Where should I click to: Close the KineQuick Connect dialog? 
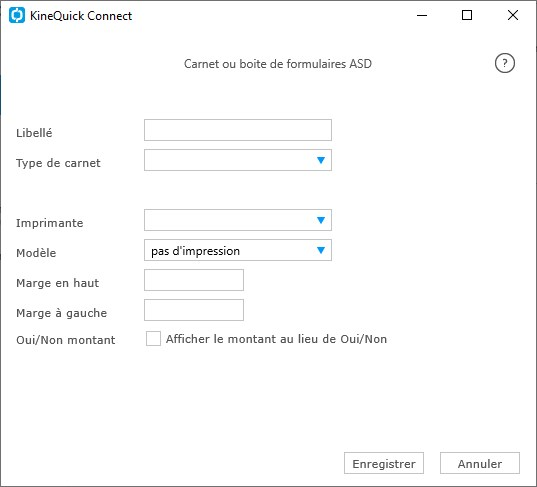click(x=513, y=15)
